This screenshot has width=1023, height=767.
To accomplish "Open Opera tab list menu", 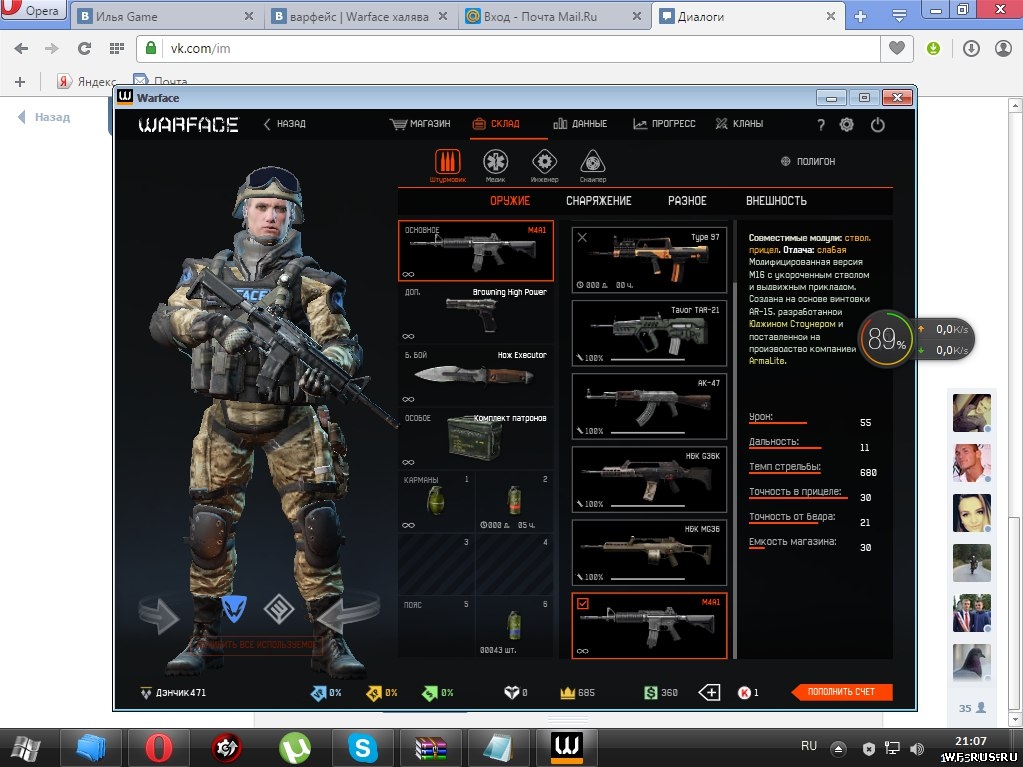I will (x=899, y=16).
